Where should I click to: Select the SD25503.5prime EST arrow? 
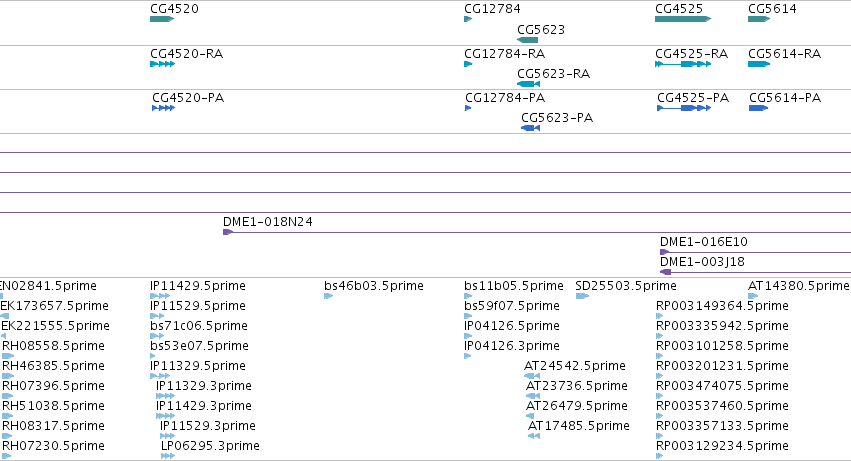point(582,296)
